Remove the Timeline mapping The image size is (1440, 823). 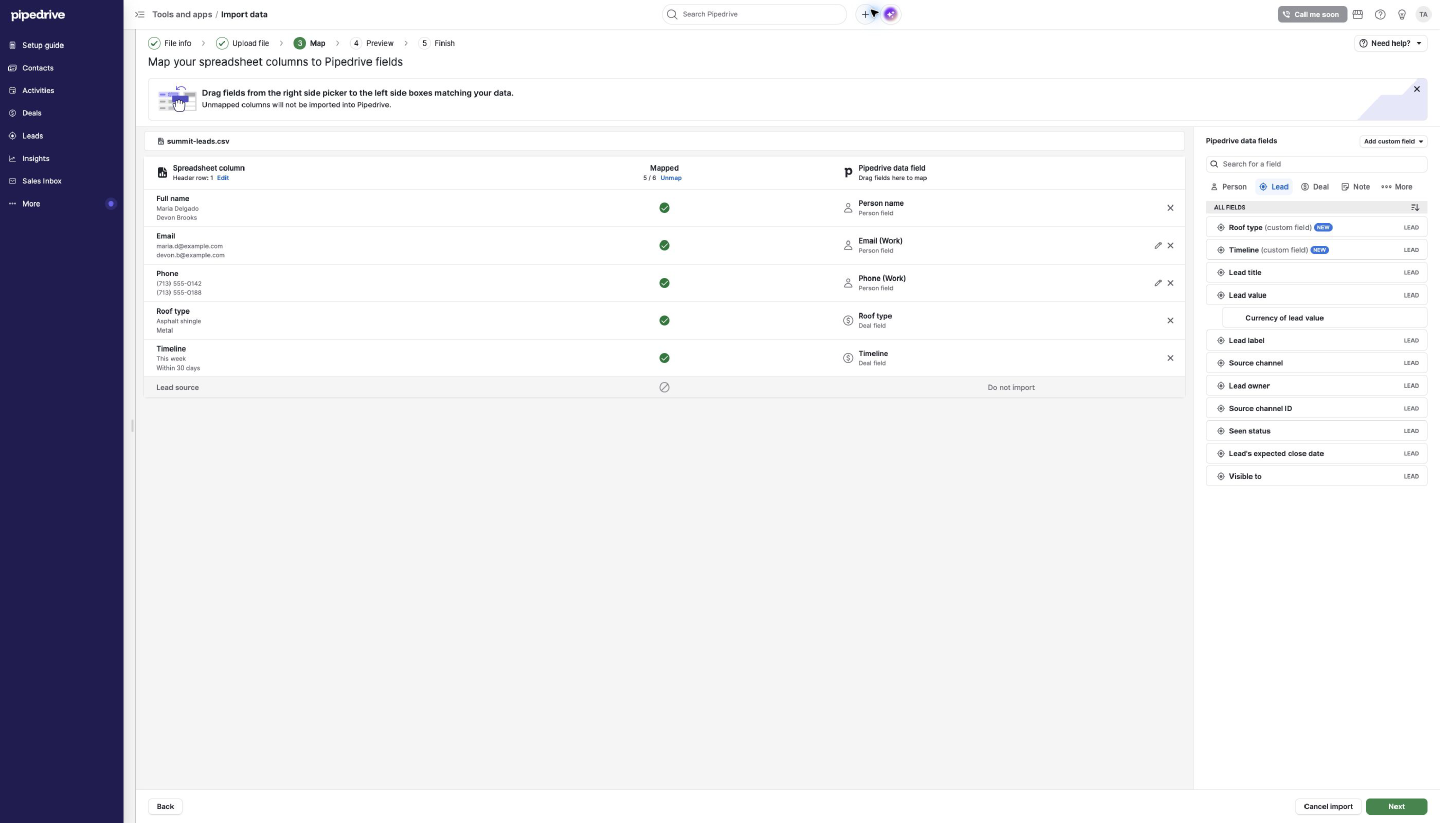[x=1170, y=358]
